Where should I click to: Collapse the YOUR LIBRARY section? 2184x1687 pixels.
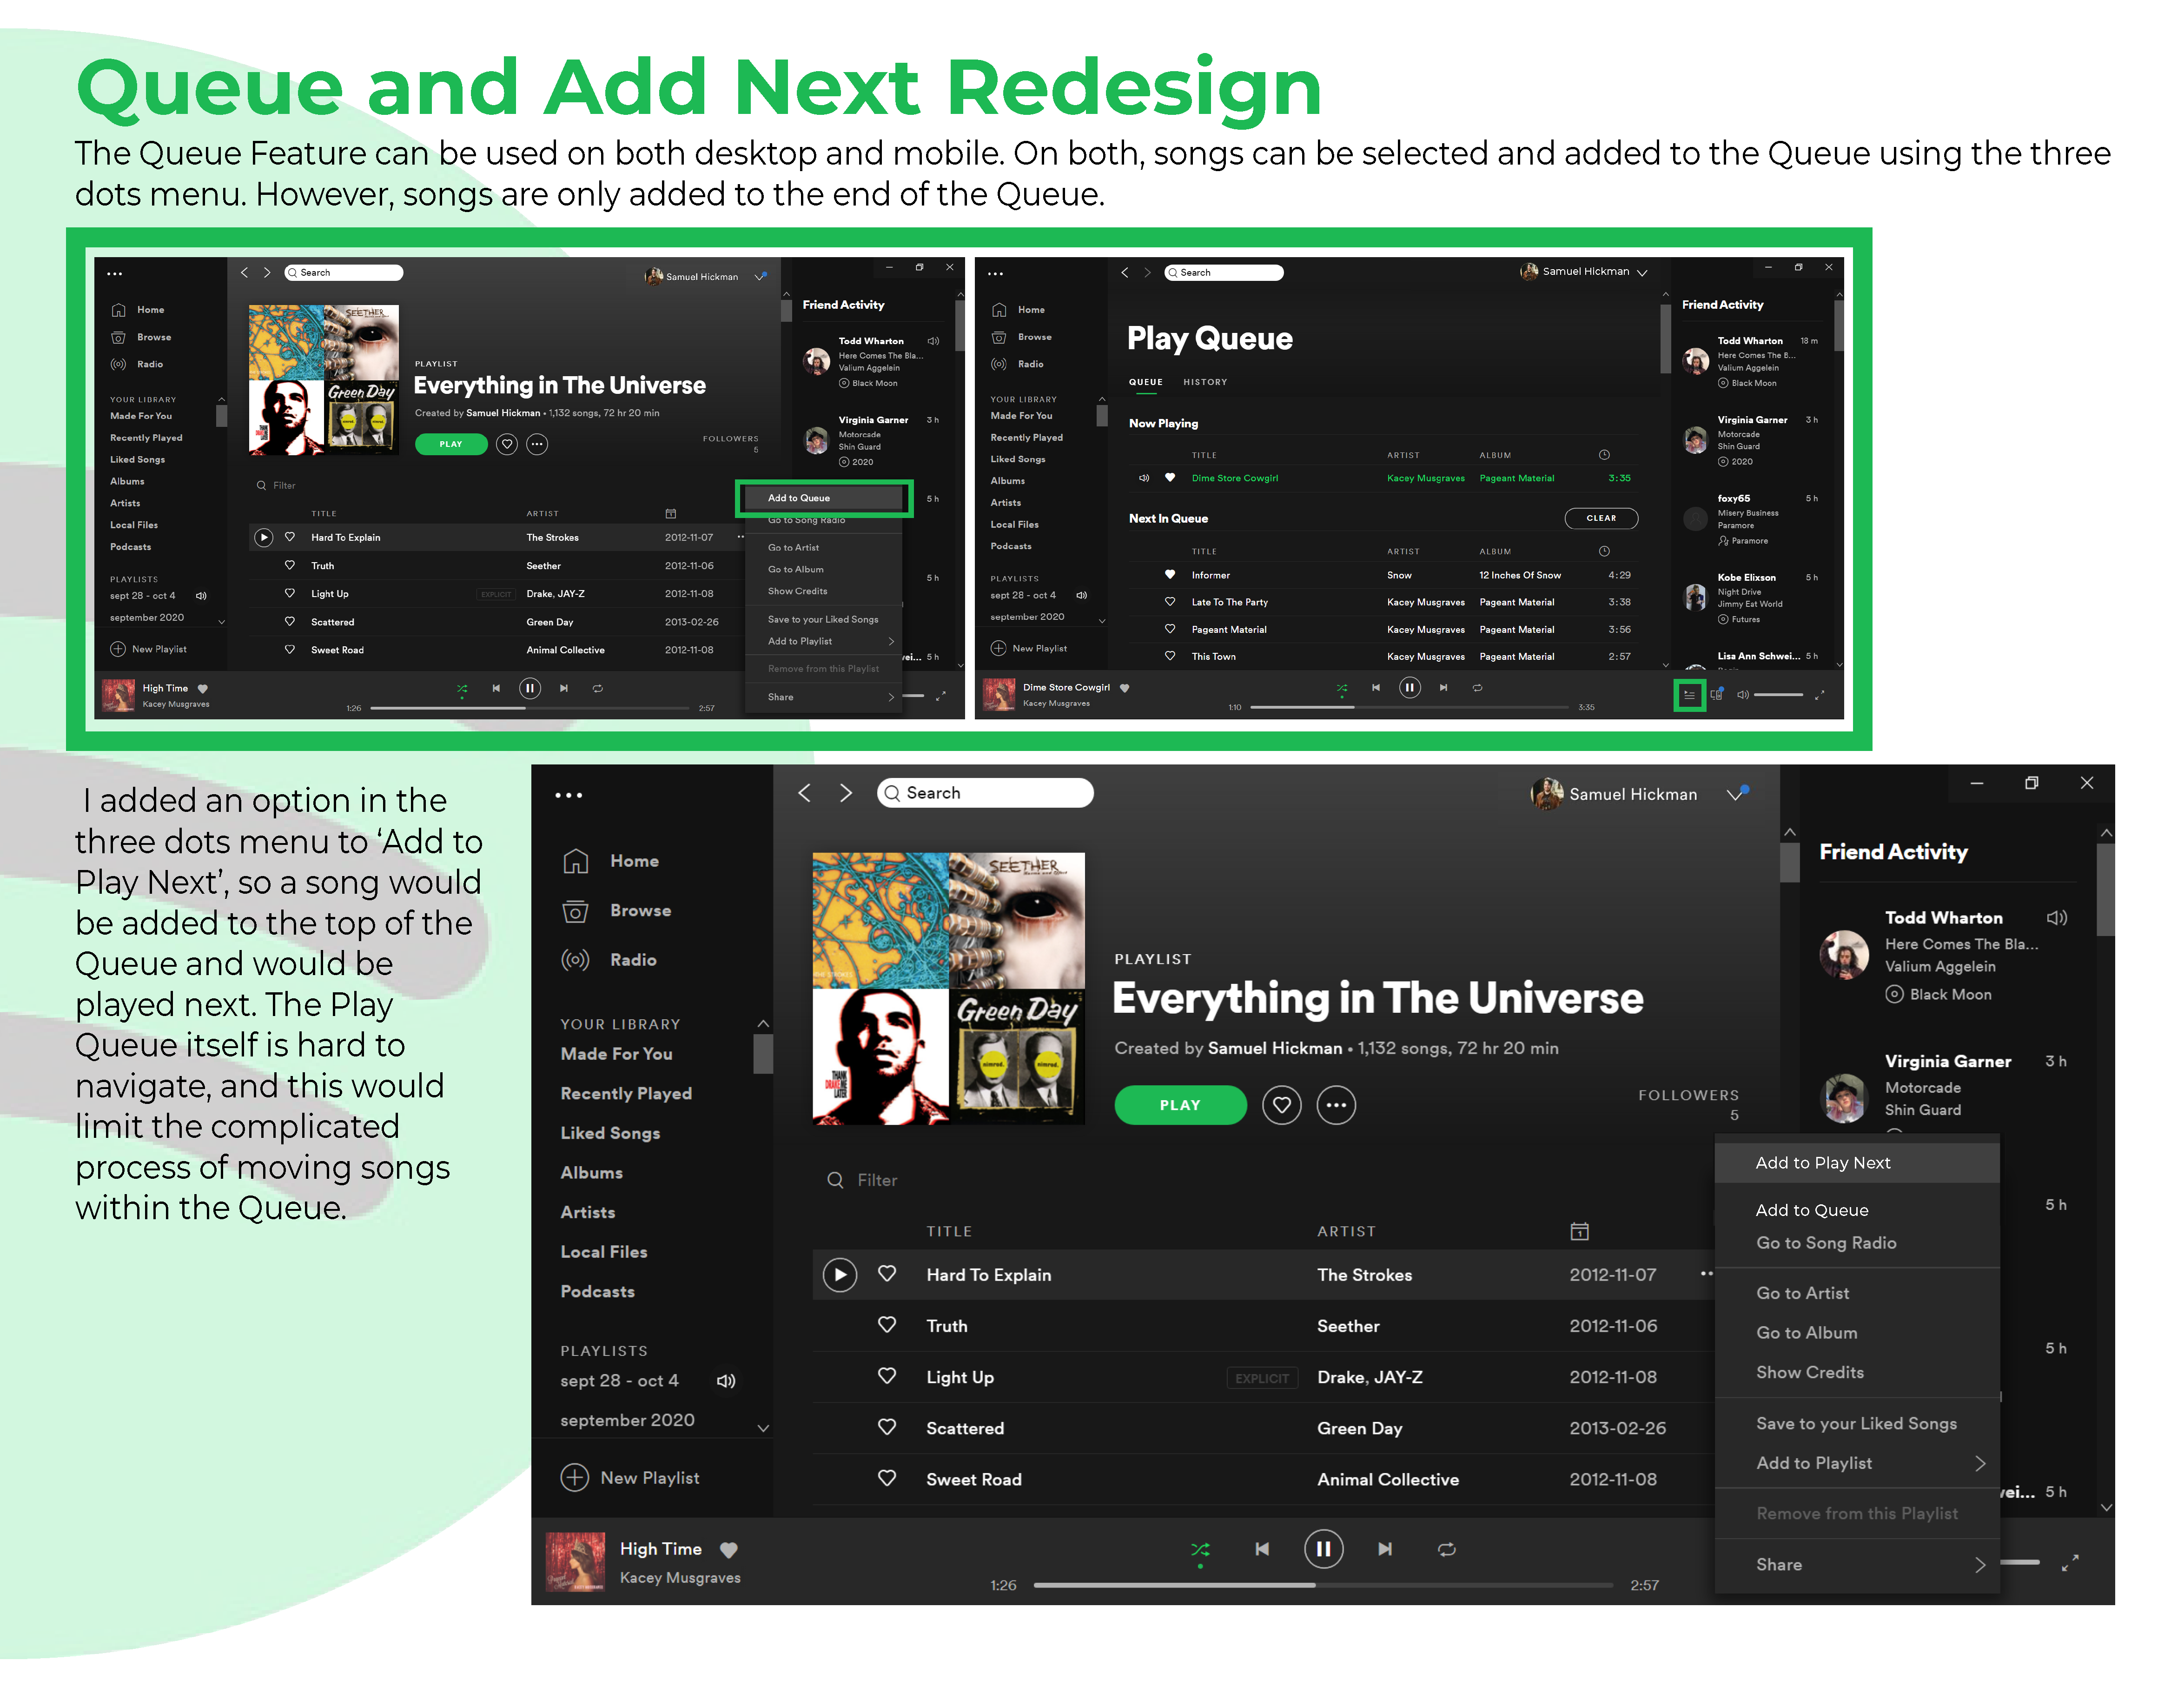pyautogui.click(x=763, y=1023)
